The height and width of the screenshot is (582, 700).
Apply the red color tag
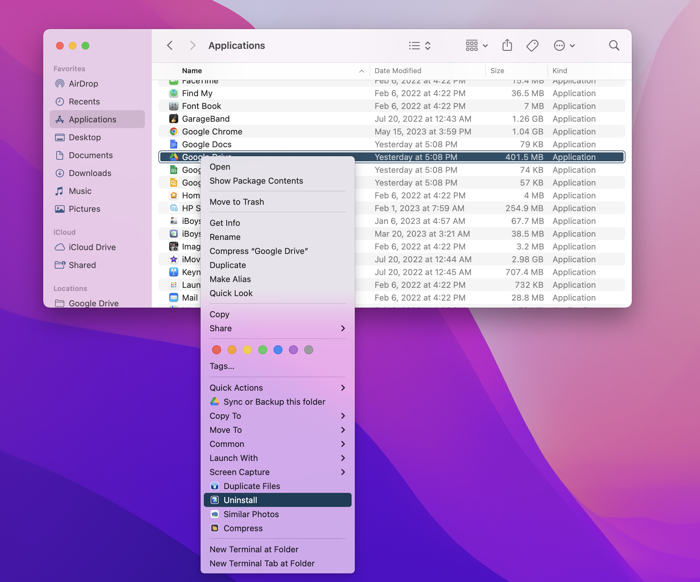pos(216,350)
